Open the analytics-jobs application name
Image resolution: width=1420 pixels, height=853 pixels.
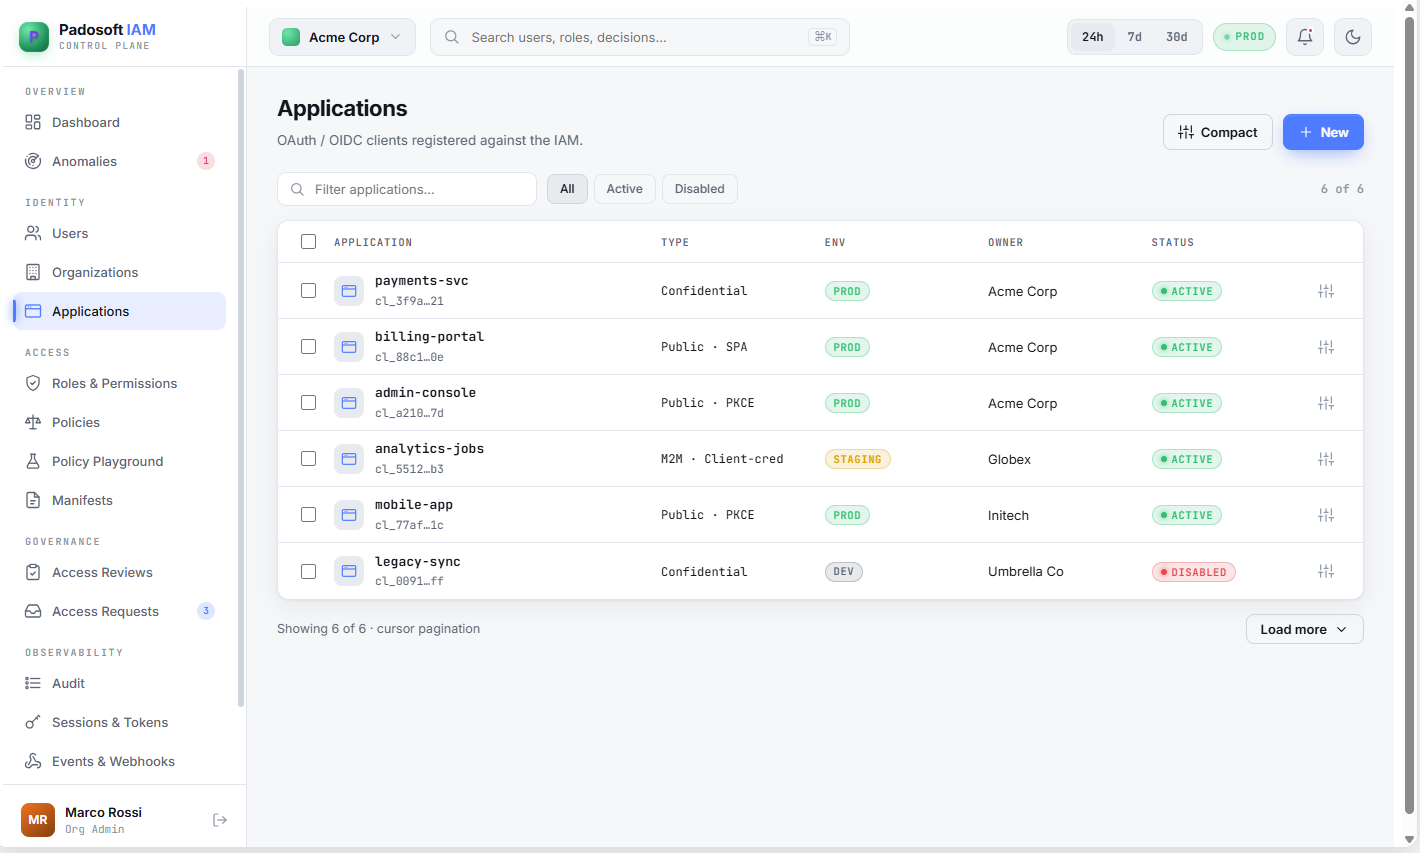pos(430,449)
